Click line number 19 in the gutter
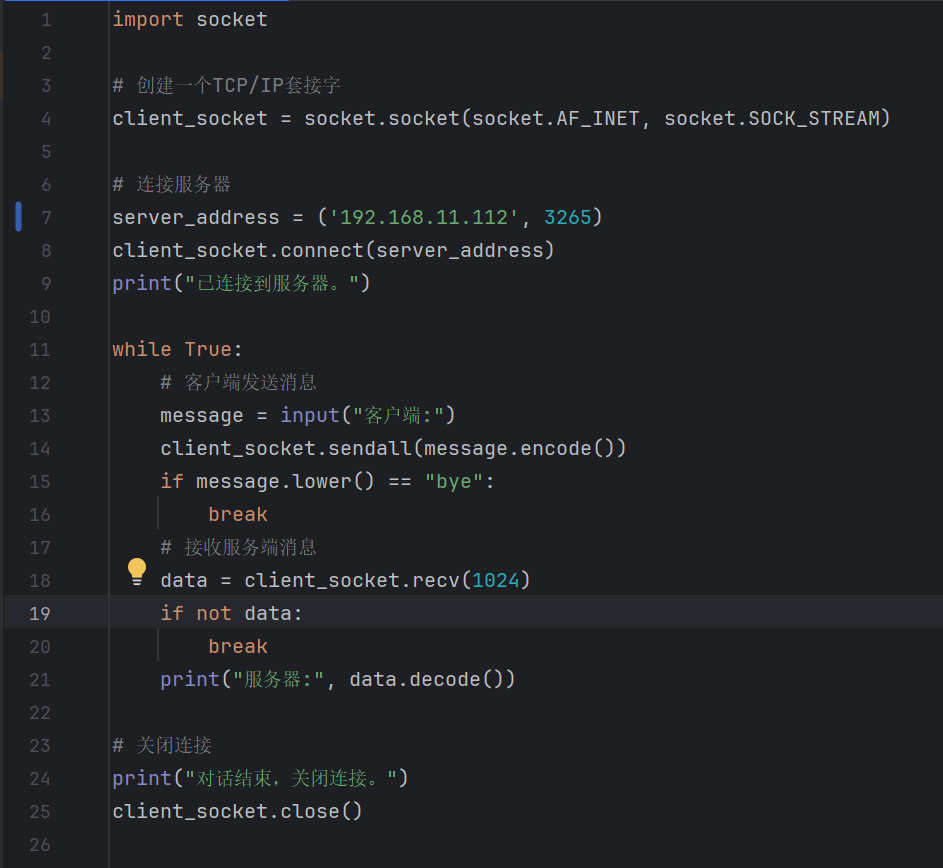 39,613
